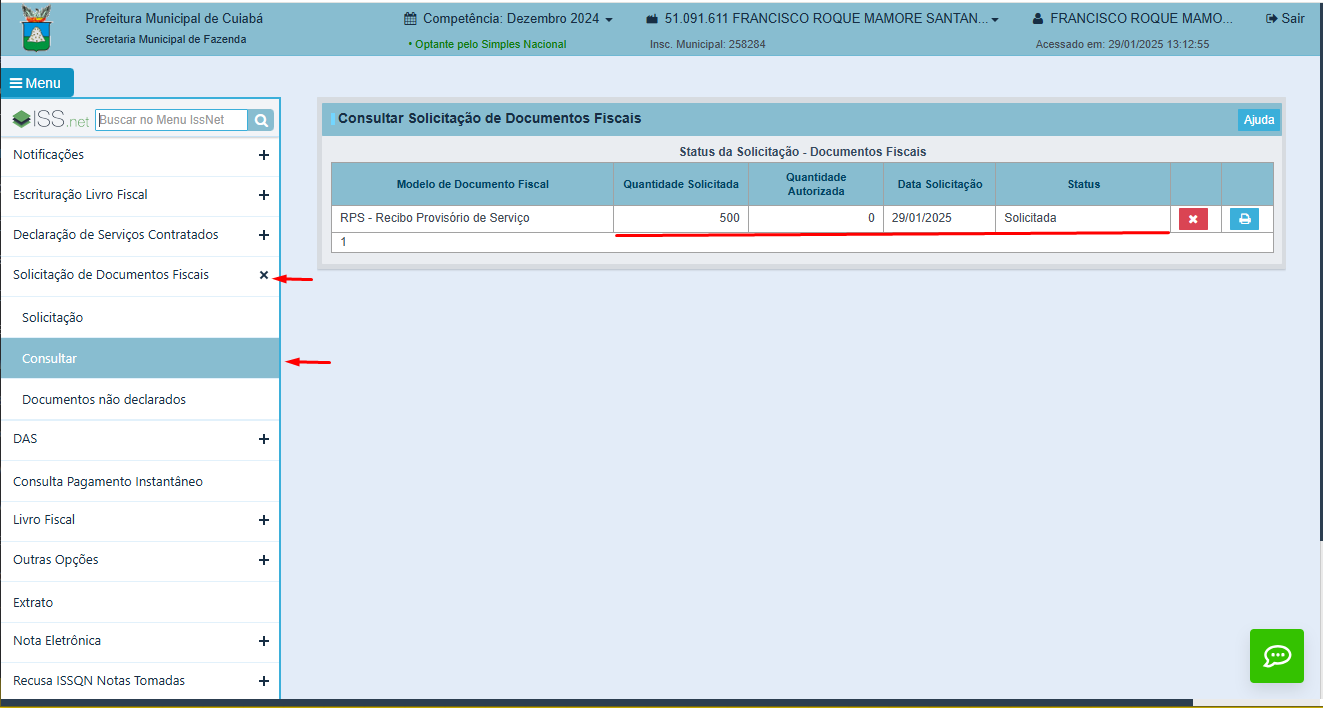Image resolution: width=1323 pixels, height=708 pixels.
Task: Expand the Nota Eletrônica menu section
Action: click(264, 641)
